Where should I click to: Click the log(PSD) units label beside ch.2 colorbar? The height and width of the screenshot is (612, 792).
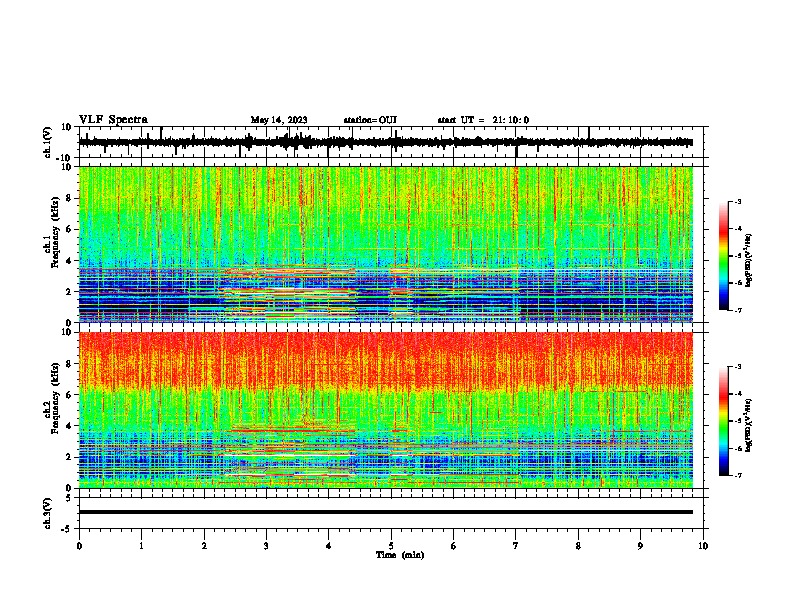[x=748, y=426]
